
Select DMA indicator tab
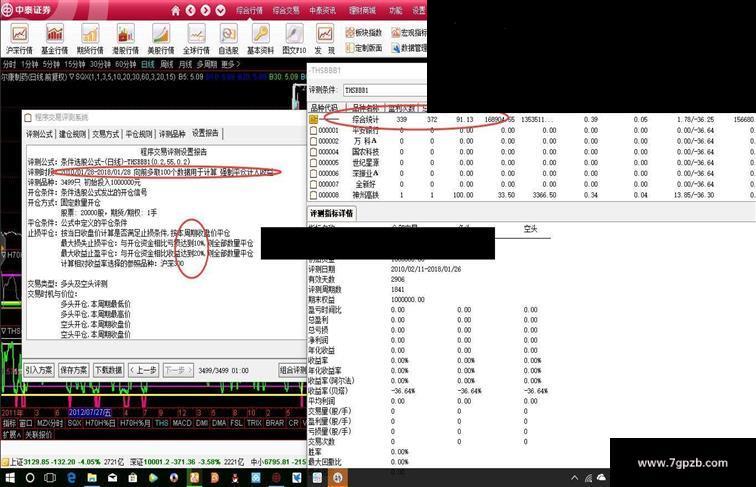pos(219,423)
